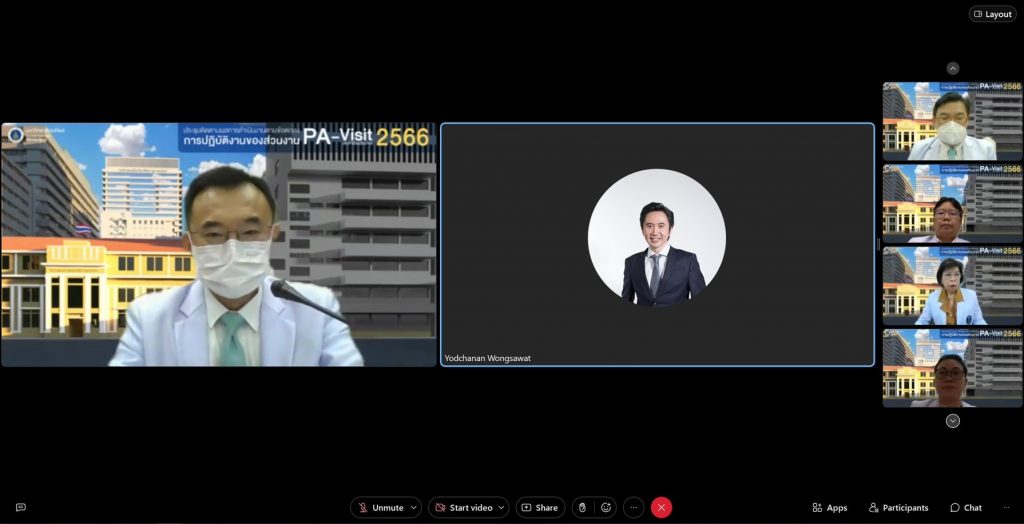Start video with the camera button
The height and width of the screenshot is (524, 1024).
[x=463, y=508]
